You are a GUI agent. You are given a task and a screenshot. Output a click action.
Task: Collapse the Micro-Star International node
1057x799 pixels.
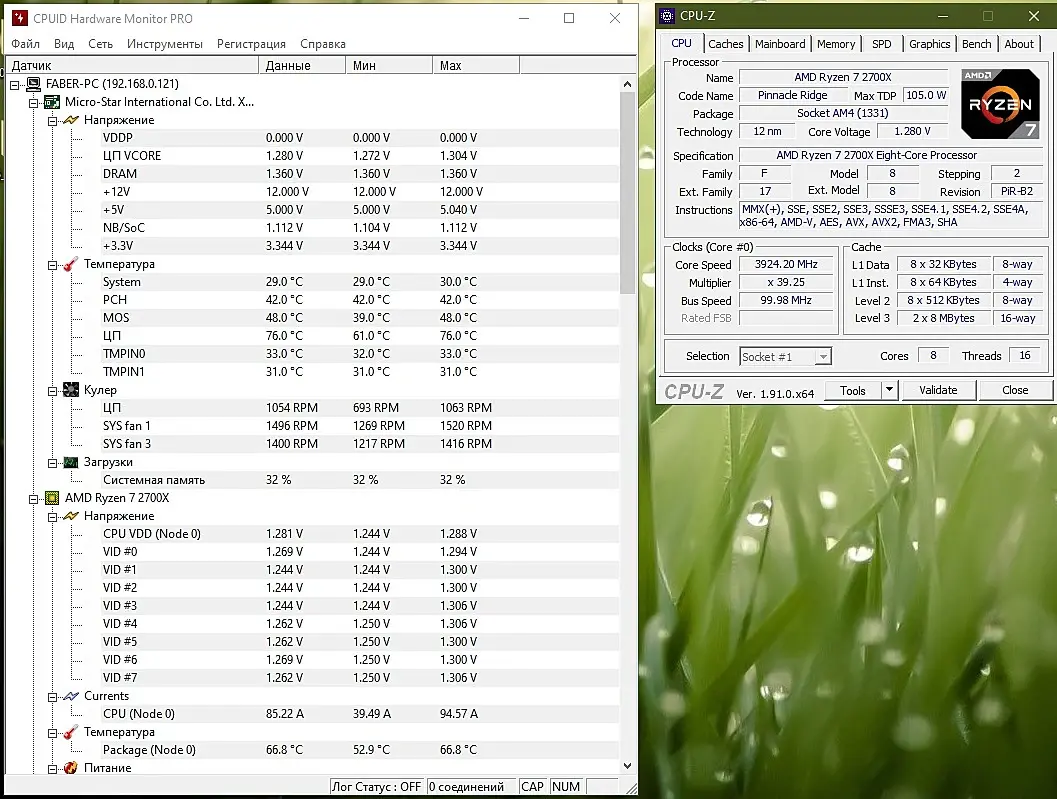point(33,103)
